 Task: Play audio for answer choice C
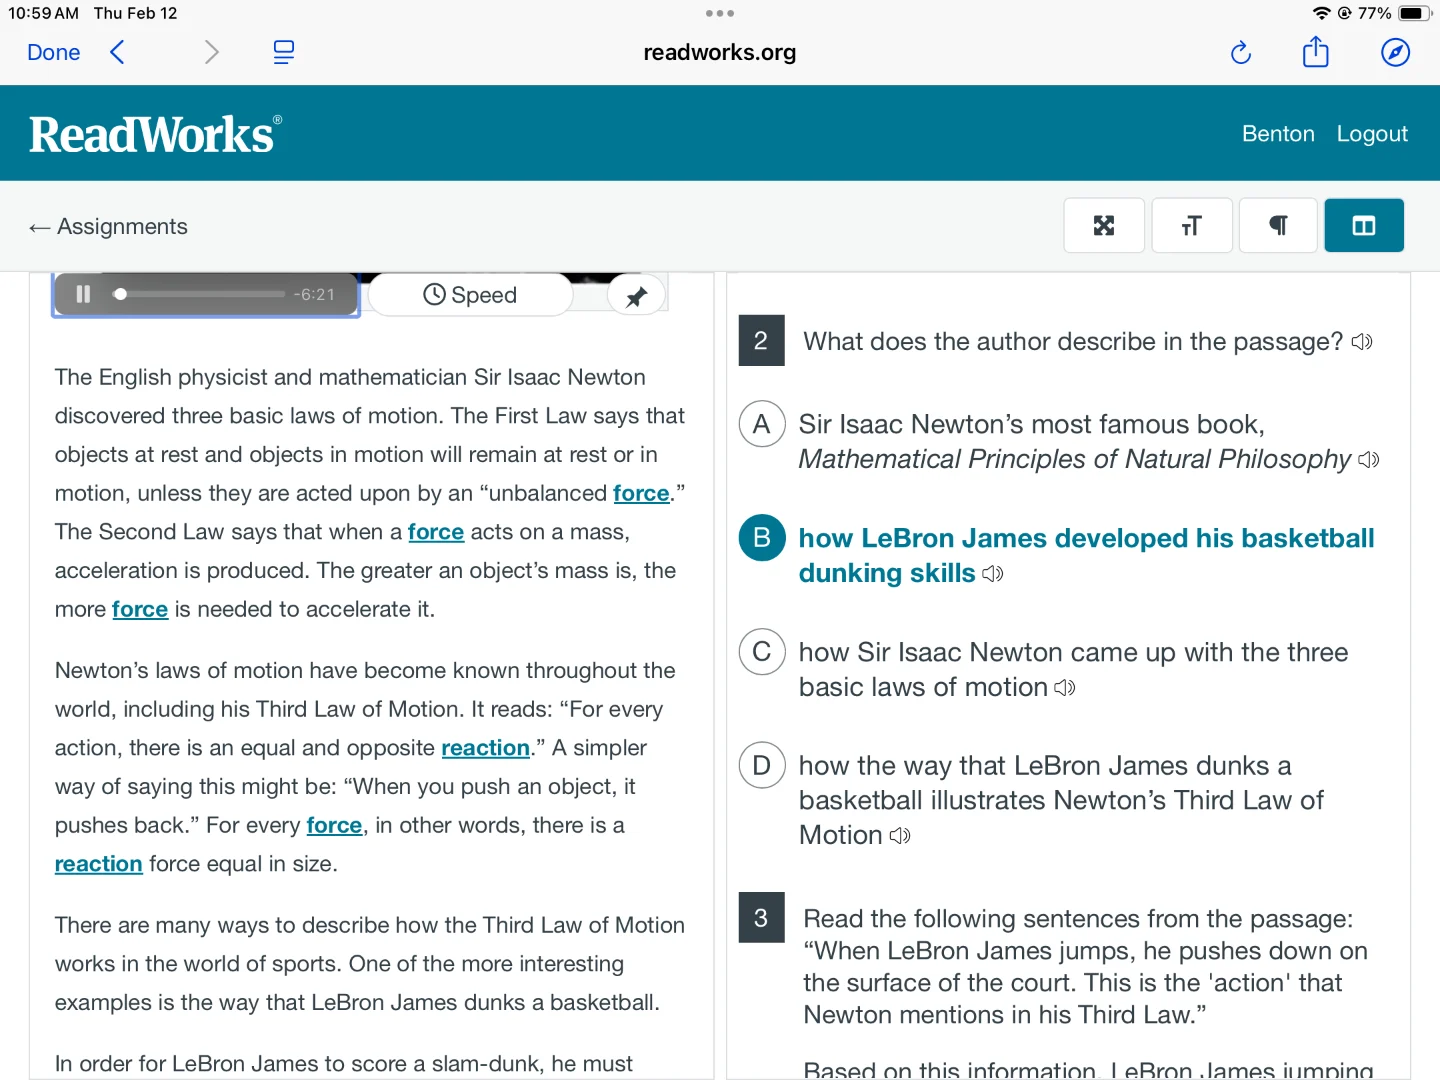[1065, 688]
